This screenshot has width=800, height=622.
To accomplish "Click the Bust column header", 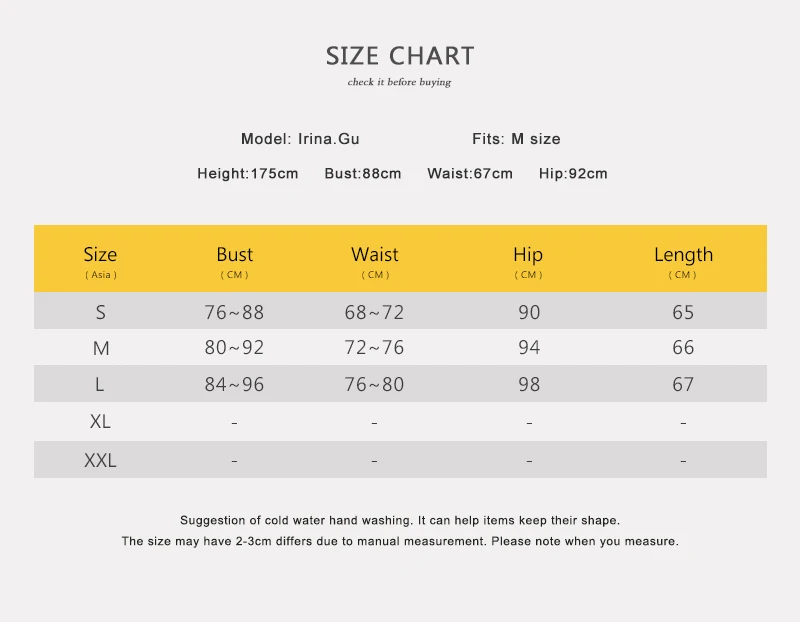I will point(235,262).
